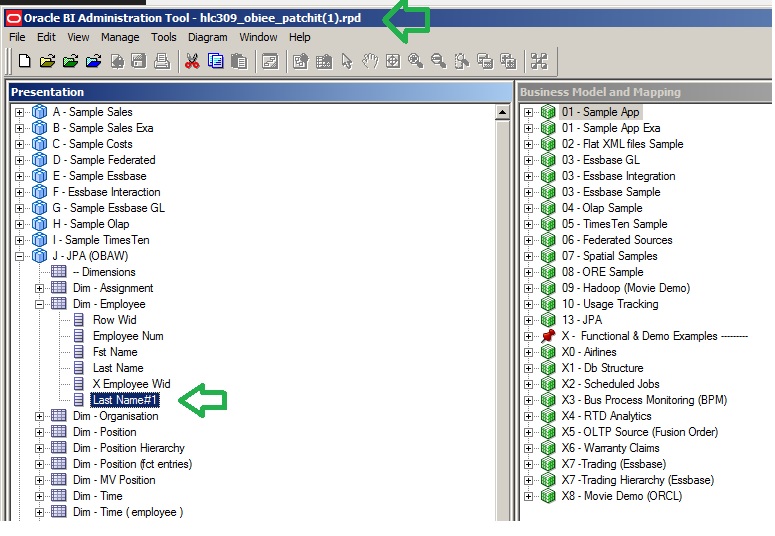Click the Save floppy disk toolbar icon
775x536 pixels.
click(139, 61)
